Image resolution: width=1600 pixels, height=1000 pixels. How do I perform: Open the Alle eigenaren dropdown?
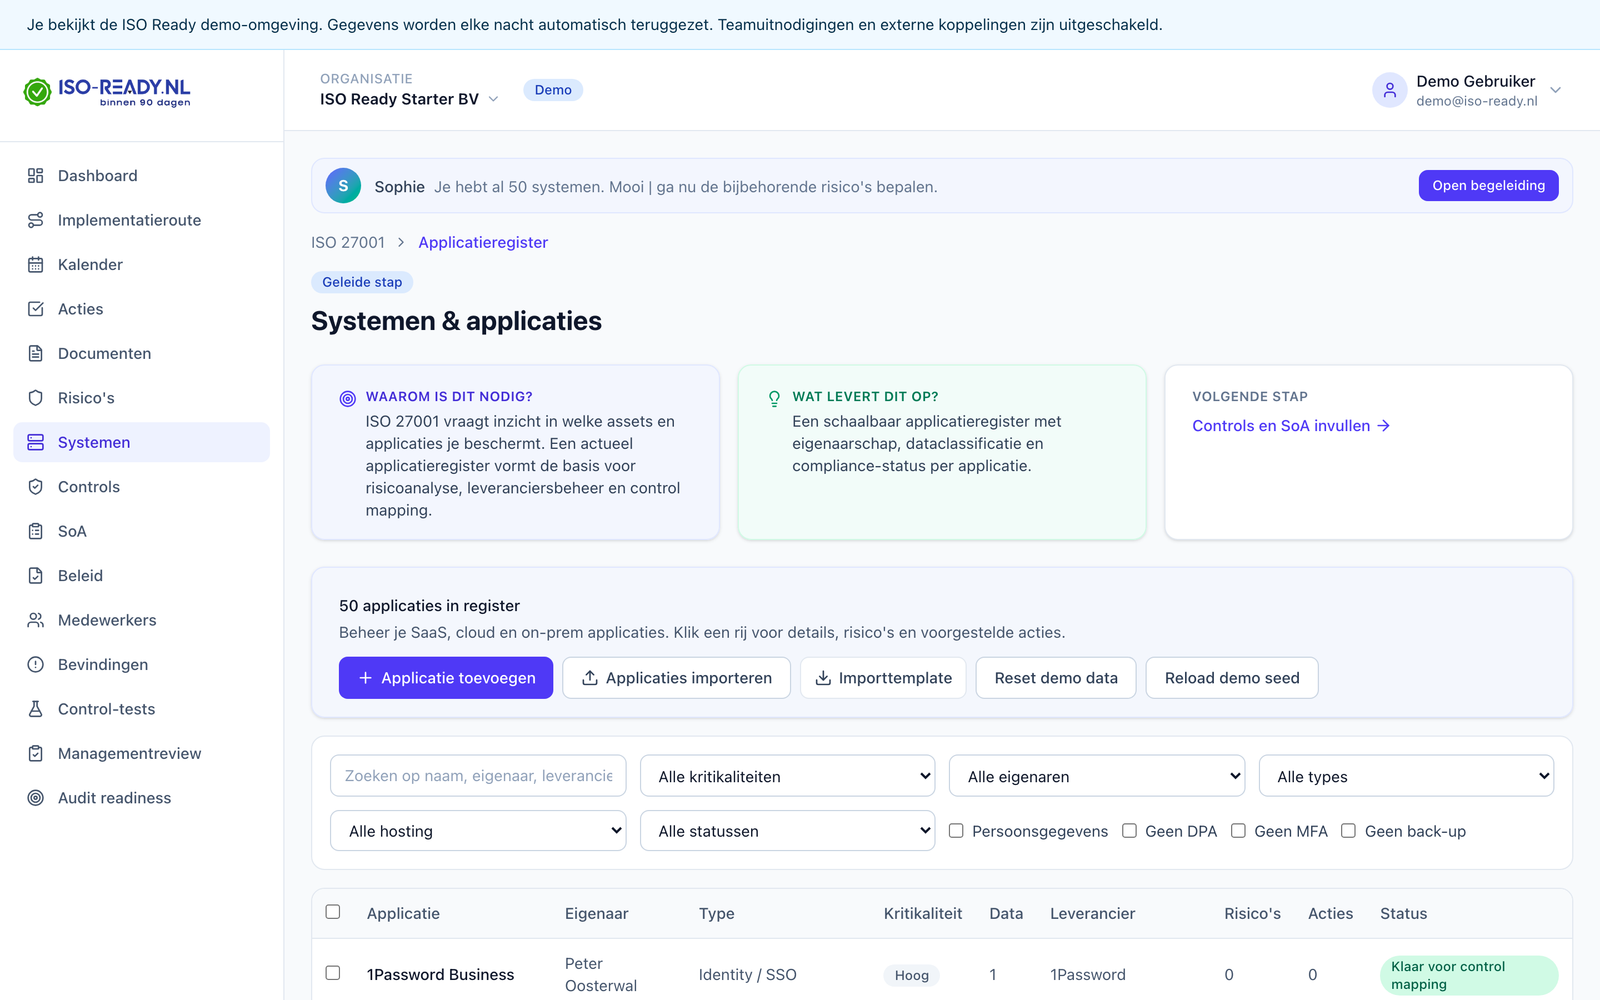[1097, 776]
